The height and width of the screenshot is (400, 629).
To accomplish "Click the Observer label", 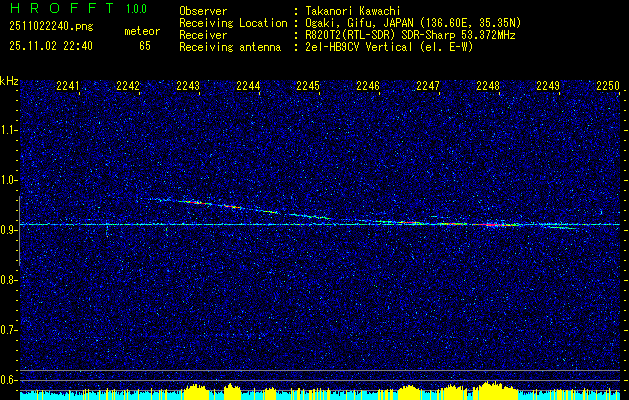I will [203, 11].
